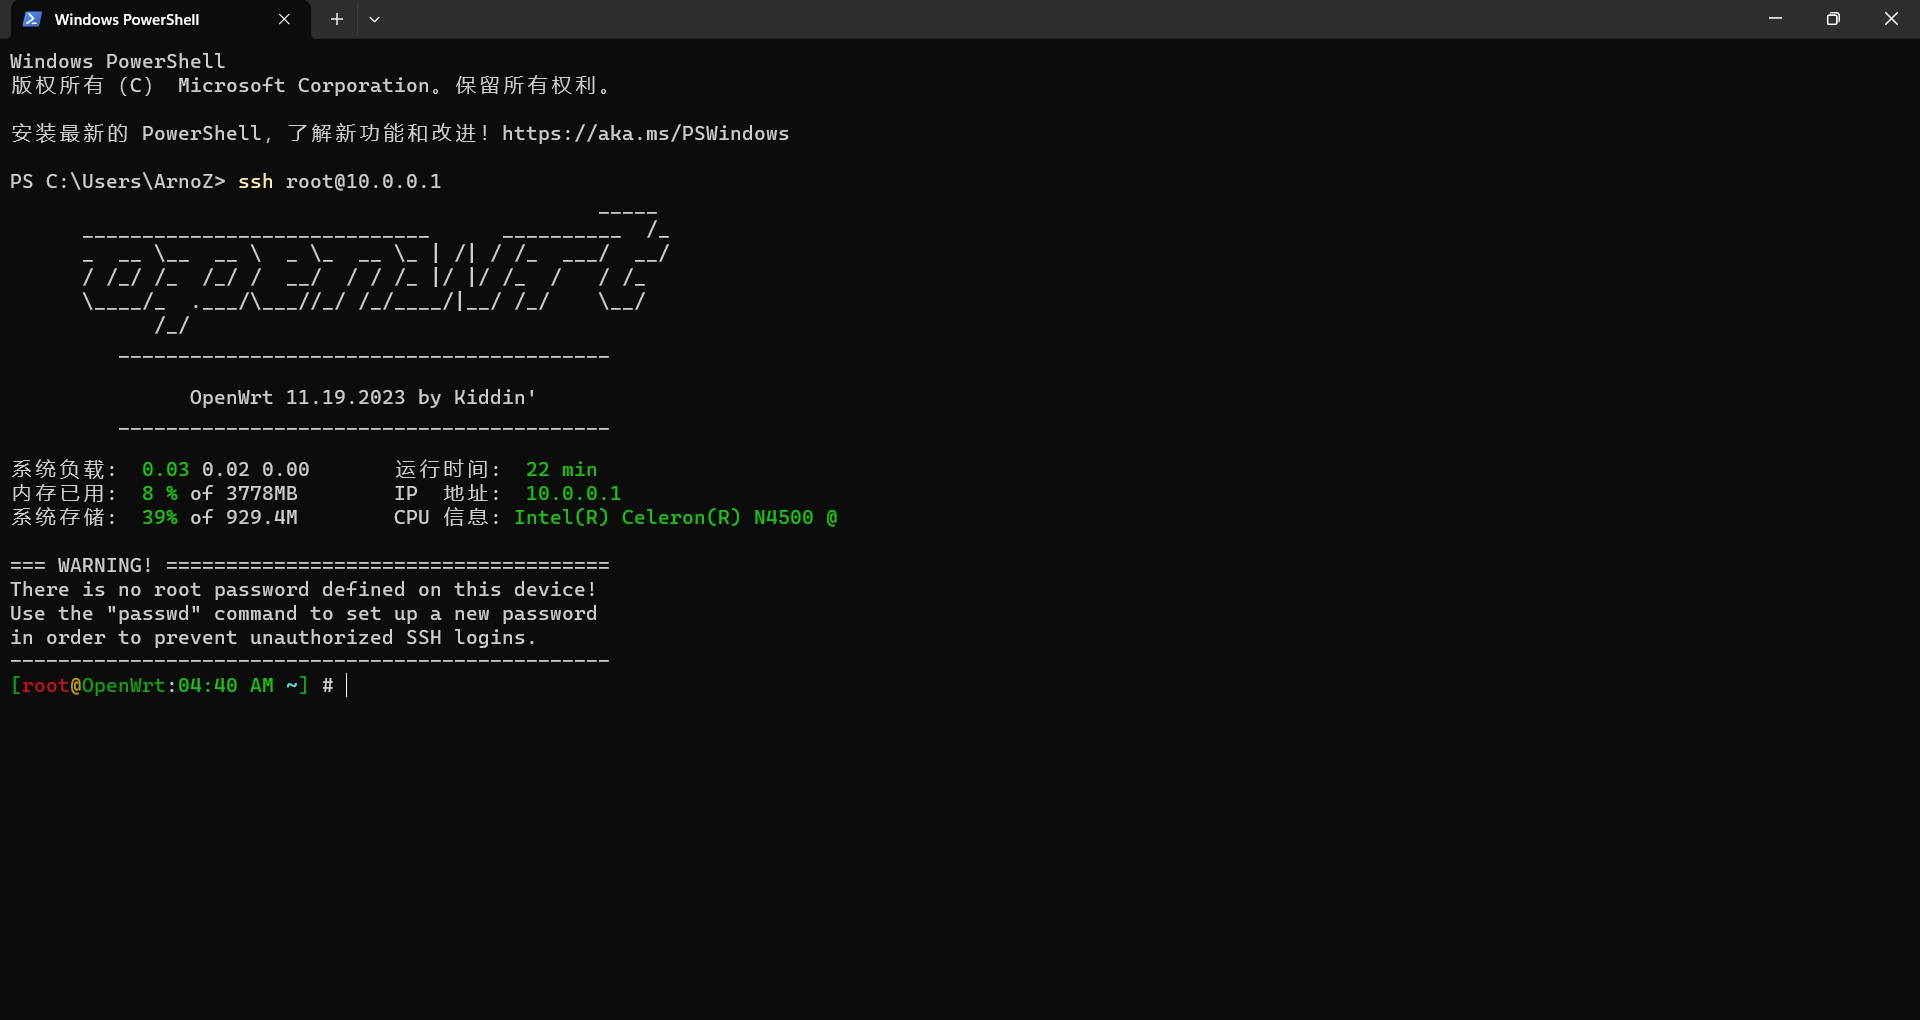Open a new terminal tab
The image size is (1920, 1020).
click(x=337, y=19)
